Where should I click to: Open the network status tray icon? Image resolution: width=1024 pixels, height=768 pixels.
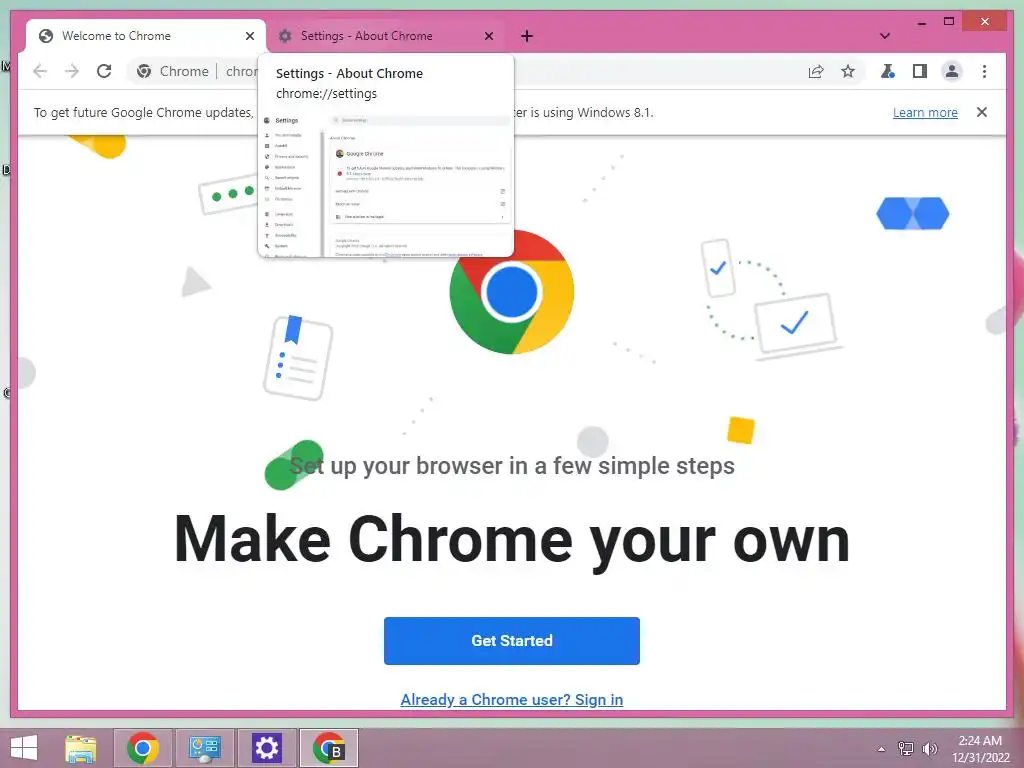906,748
